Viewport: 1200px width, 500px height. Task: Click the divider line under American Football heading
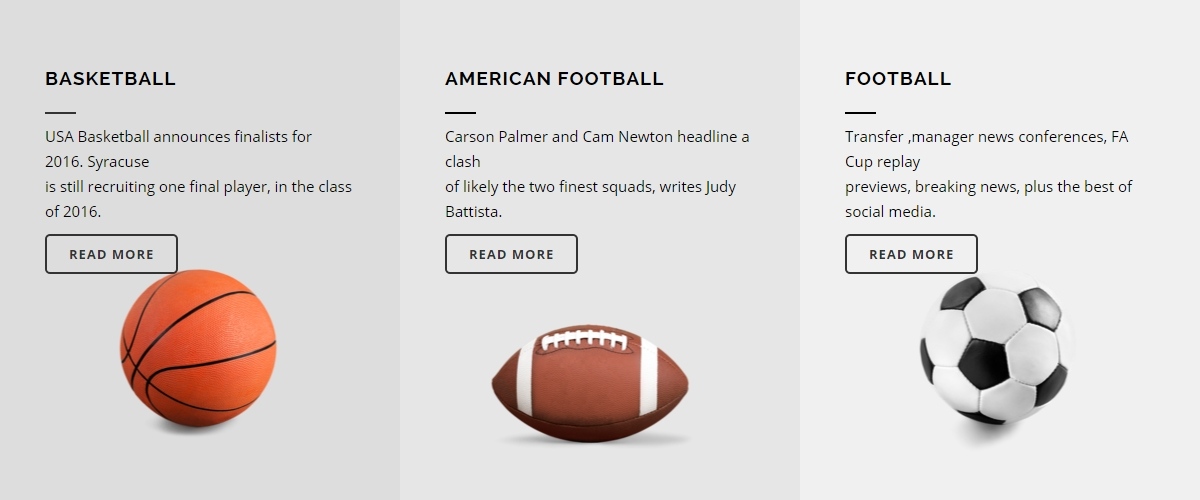(x=460, y=113)
